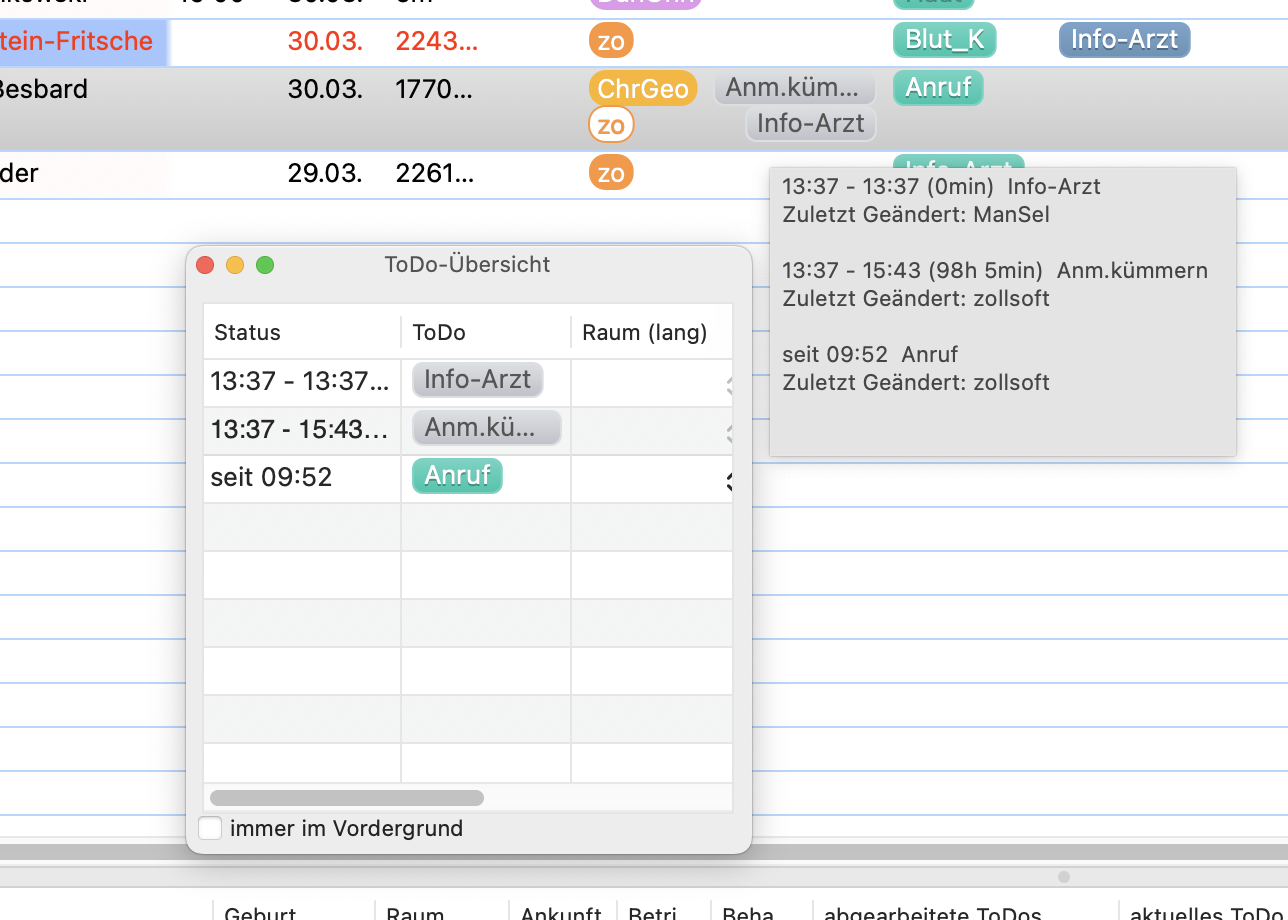Click the abgearbeitete ToDos column header

932,913
